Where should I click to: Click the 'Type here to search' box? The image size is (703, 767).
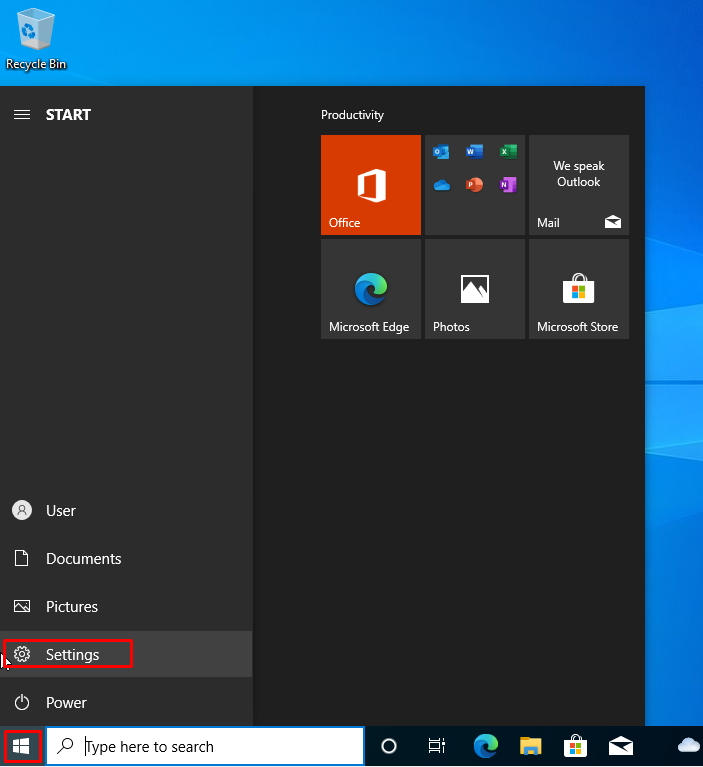220,746
